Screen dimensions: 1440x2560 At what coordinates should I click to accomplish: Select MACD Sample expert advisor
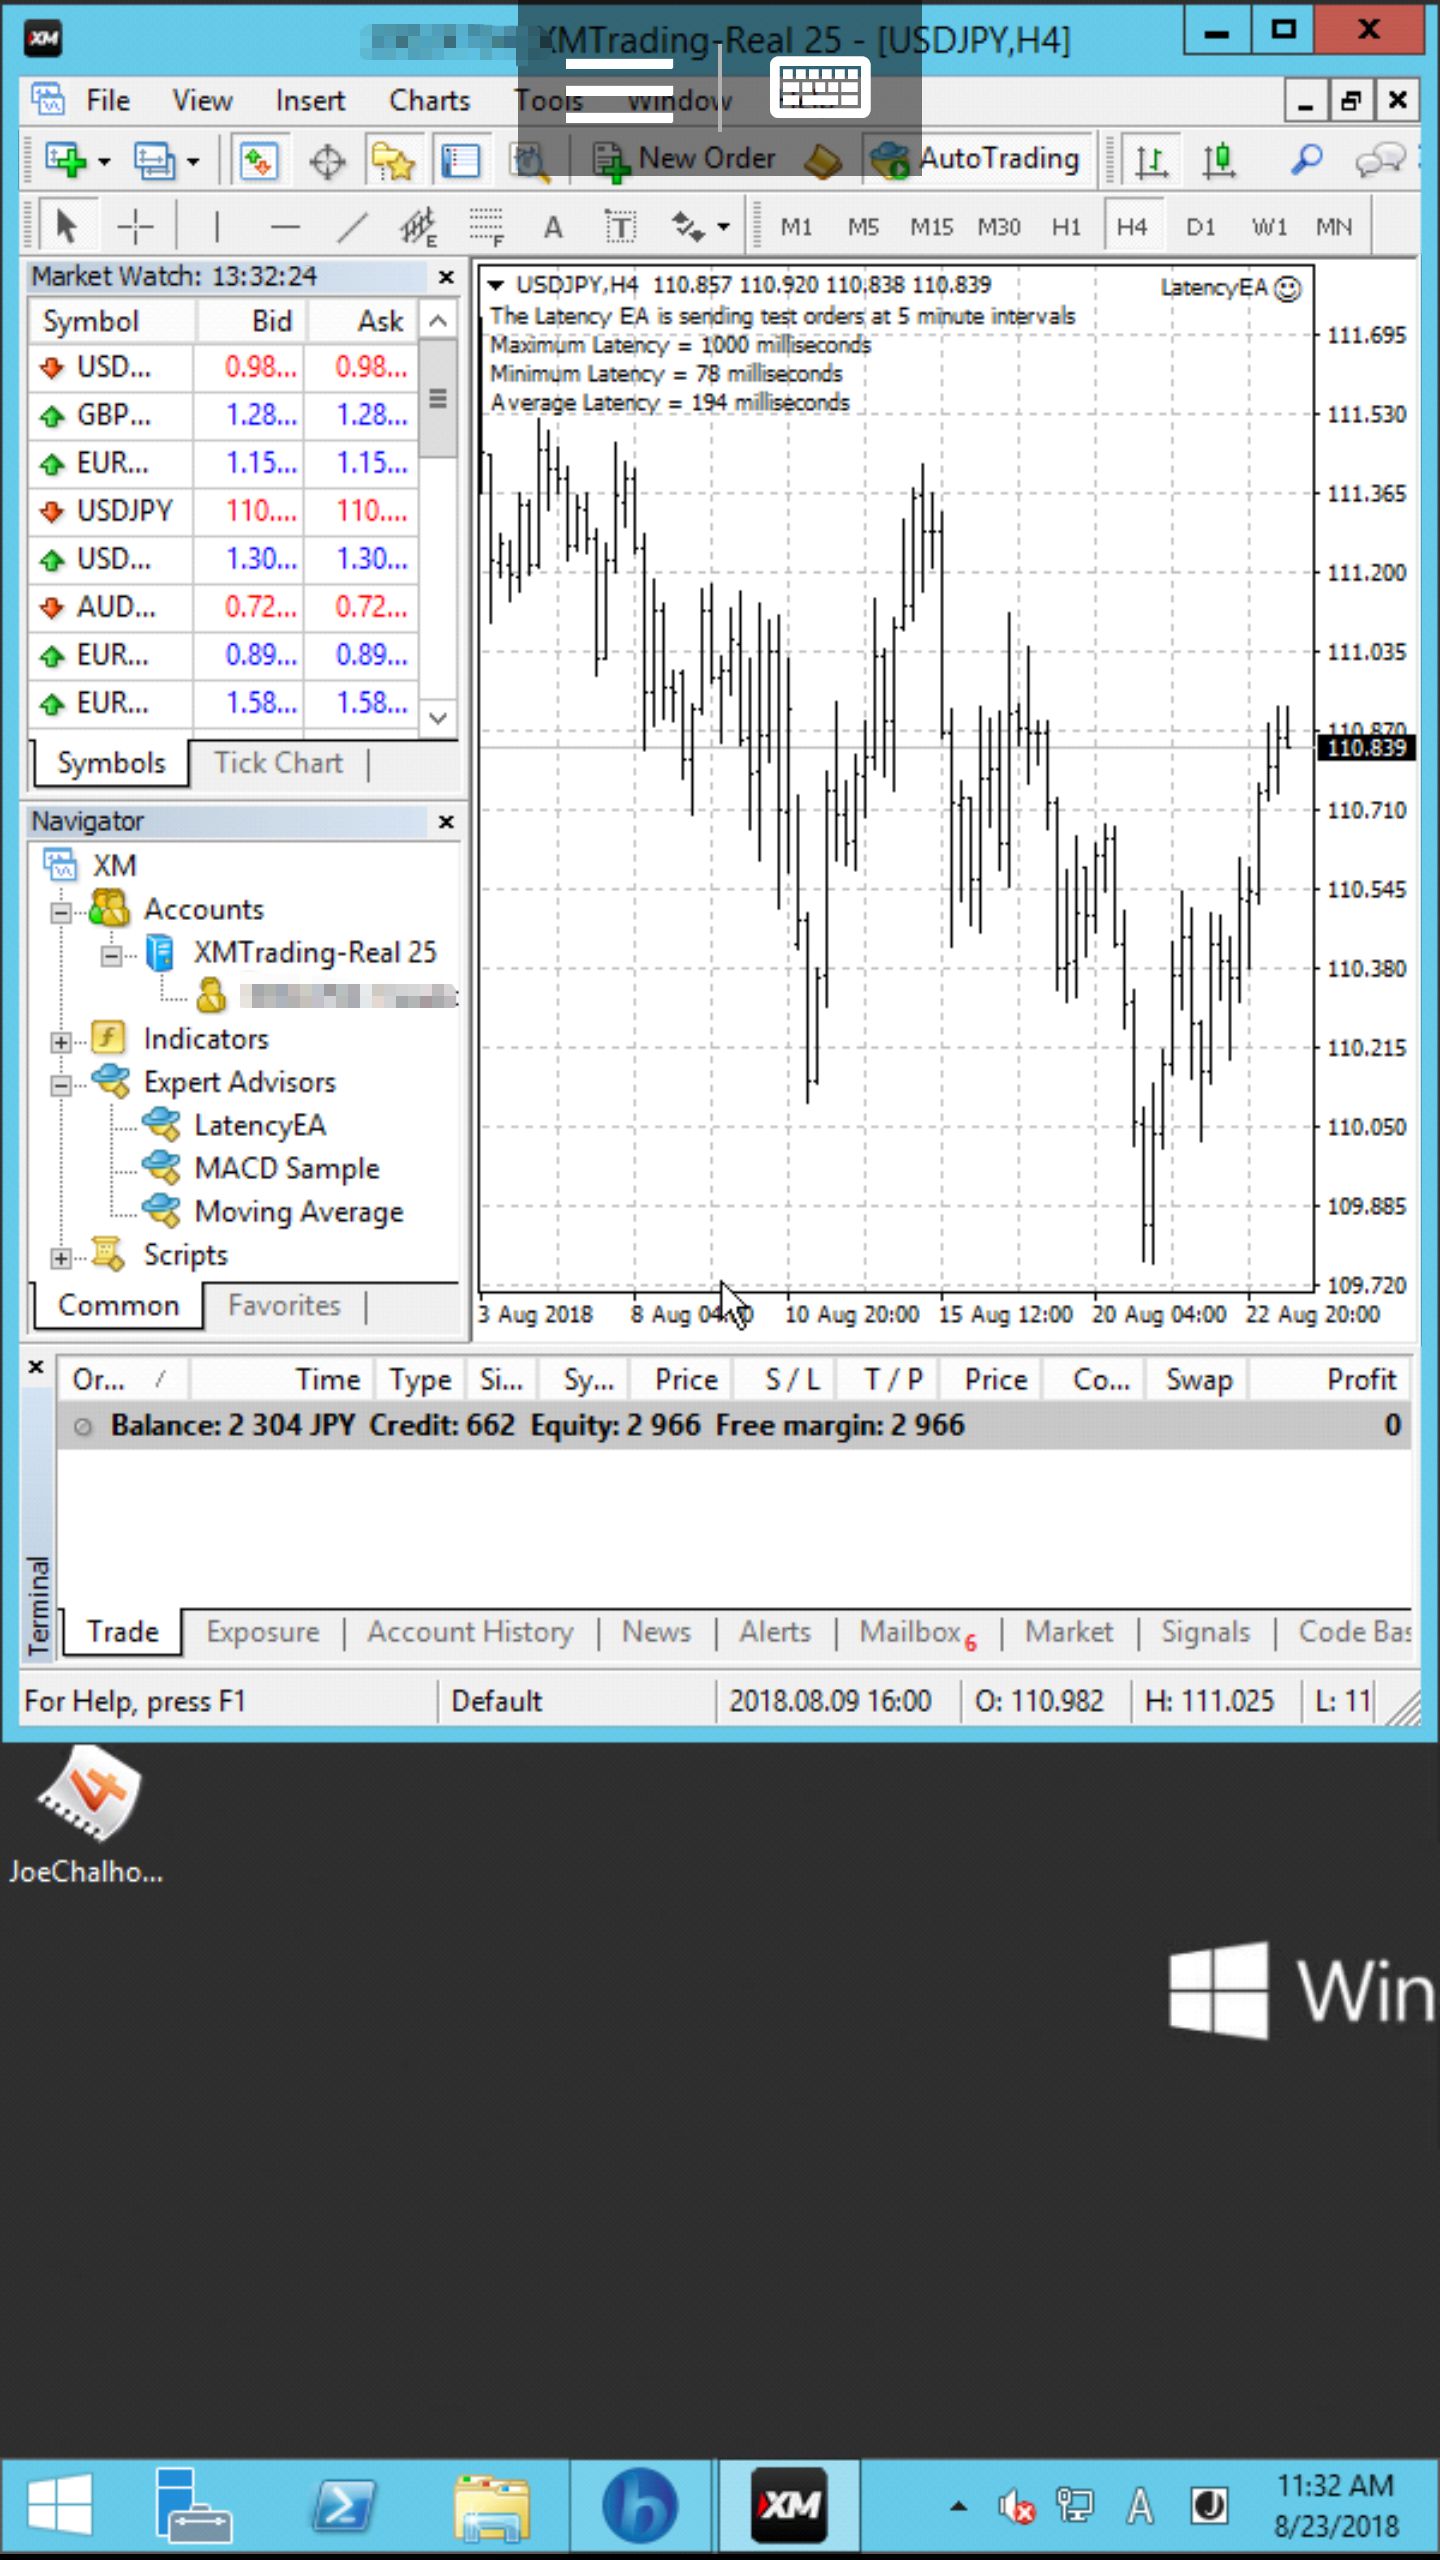(x=287, y=1168)
